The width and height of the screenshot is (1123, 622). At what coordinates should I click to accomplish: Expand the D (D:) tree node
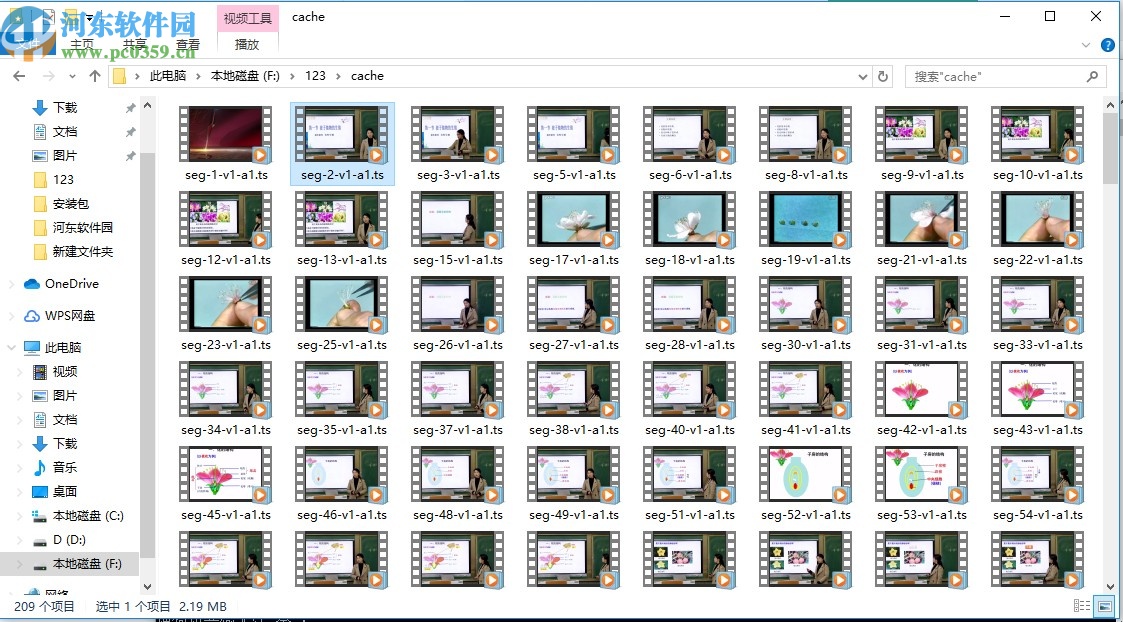tap(20, 540)
